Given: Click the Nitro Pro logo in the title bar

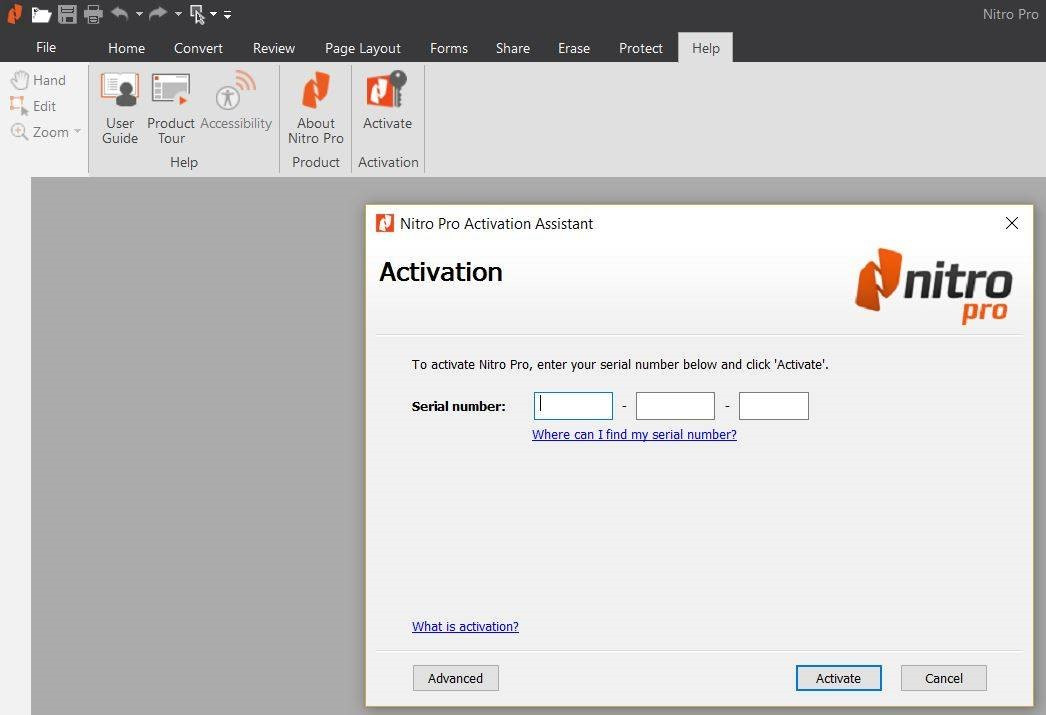Looking at the screenshot, I should [x=15, y=14].
